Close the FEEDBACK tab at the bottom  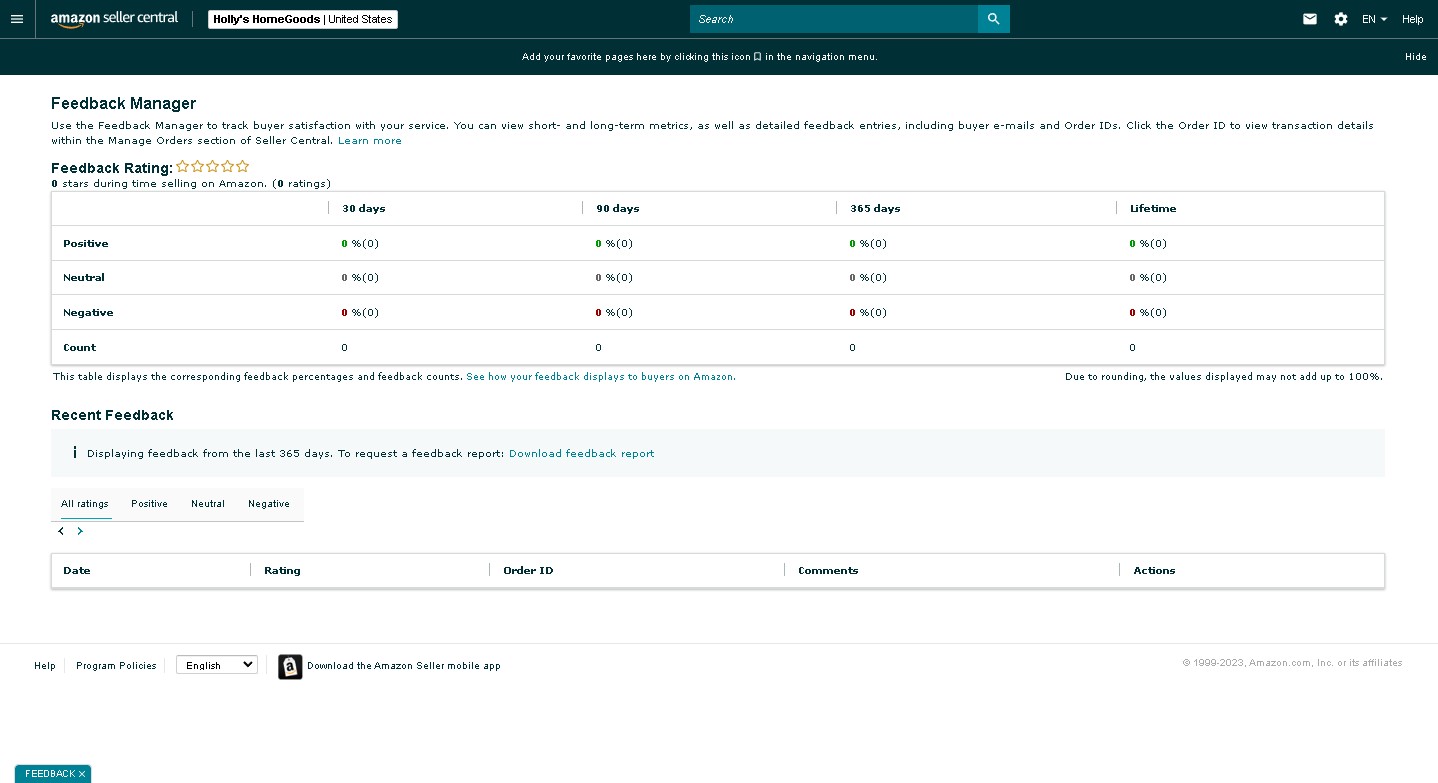click(82, 774)
